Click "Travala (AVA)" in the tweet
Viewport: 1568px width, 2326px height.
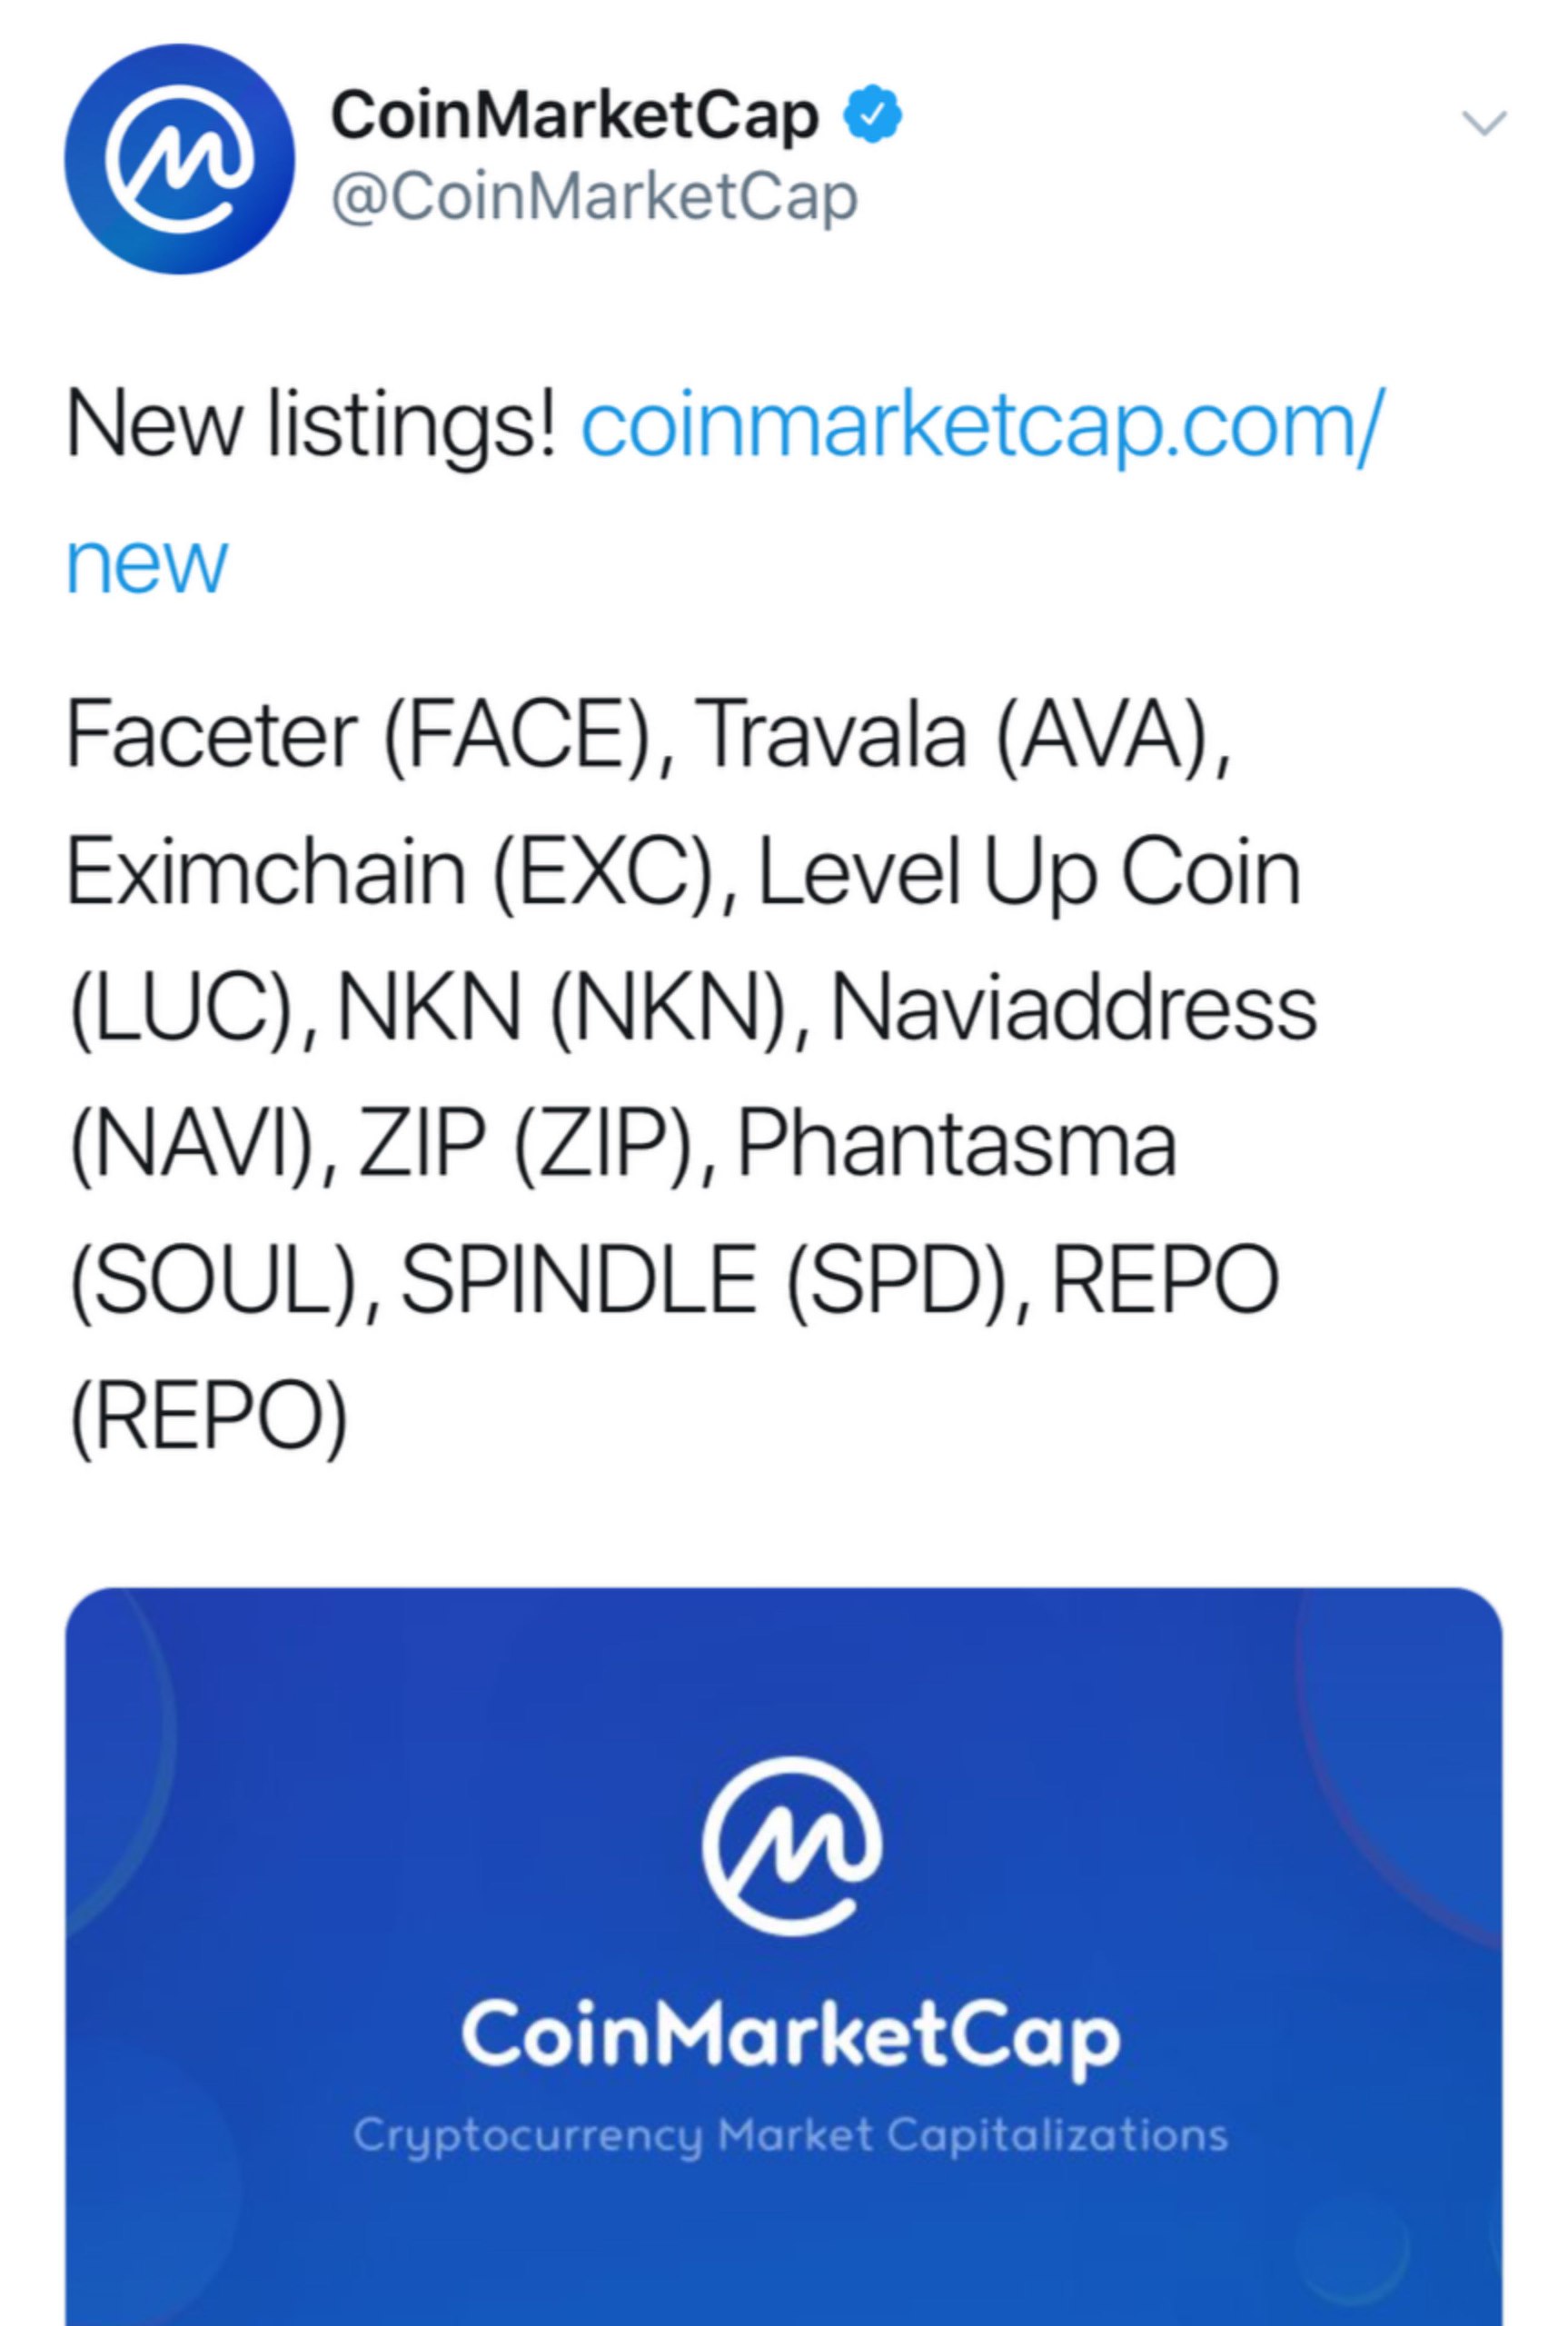tap(963, 735)
